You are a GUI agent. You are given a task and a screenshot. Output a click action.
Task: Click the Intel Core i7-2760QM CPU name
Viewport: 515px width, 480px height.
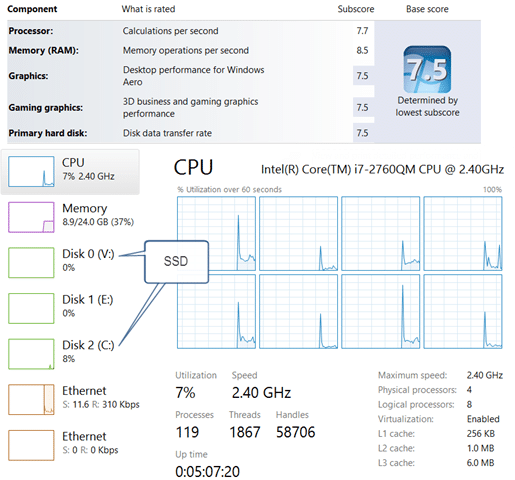[382, 169]
